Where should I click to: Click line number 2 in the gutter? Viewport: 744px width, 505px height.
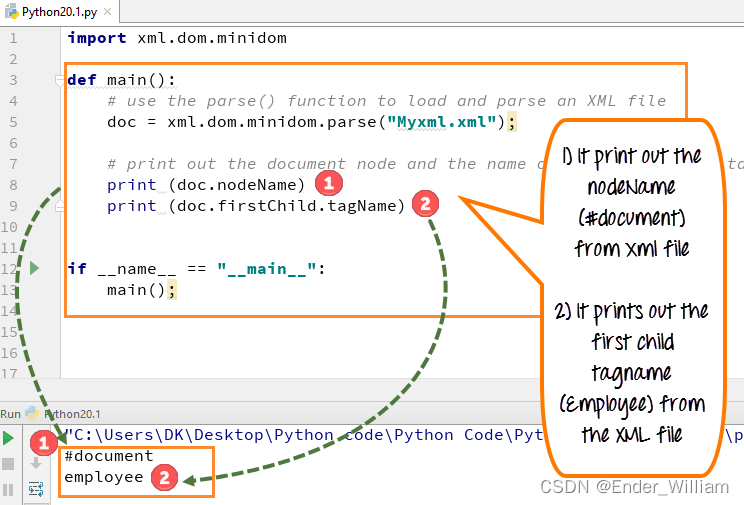(13, 59)
